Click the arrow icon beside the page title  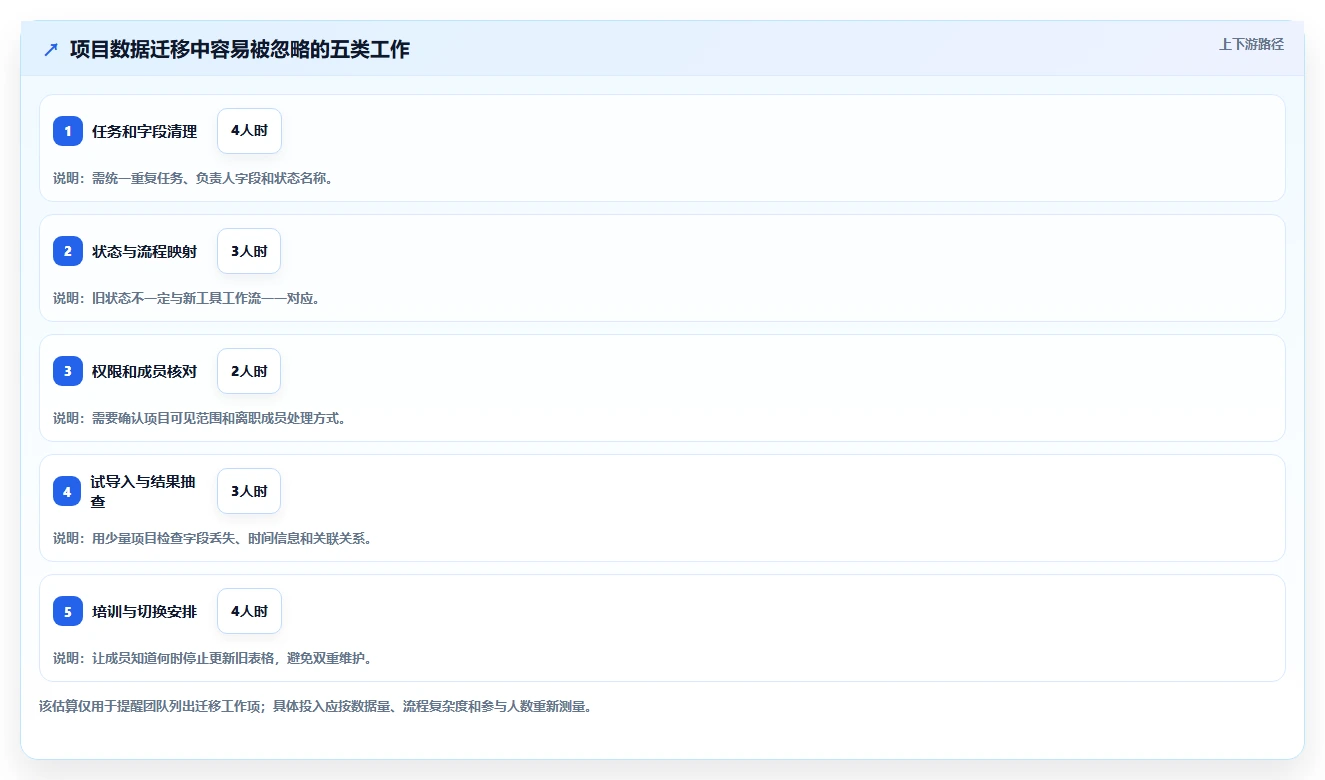pyautogui.click(x=51, y=49)
